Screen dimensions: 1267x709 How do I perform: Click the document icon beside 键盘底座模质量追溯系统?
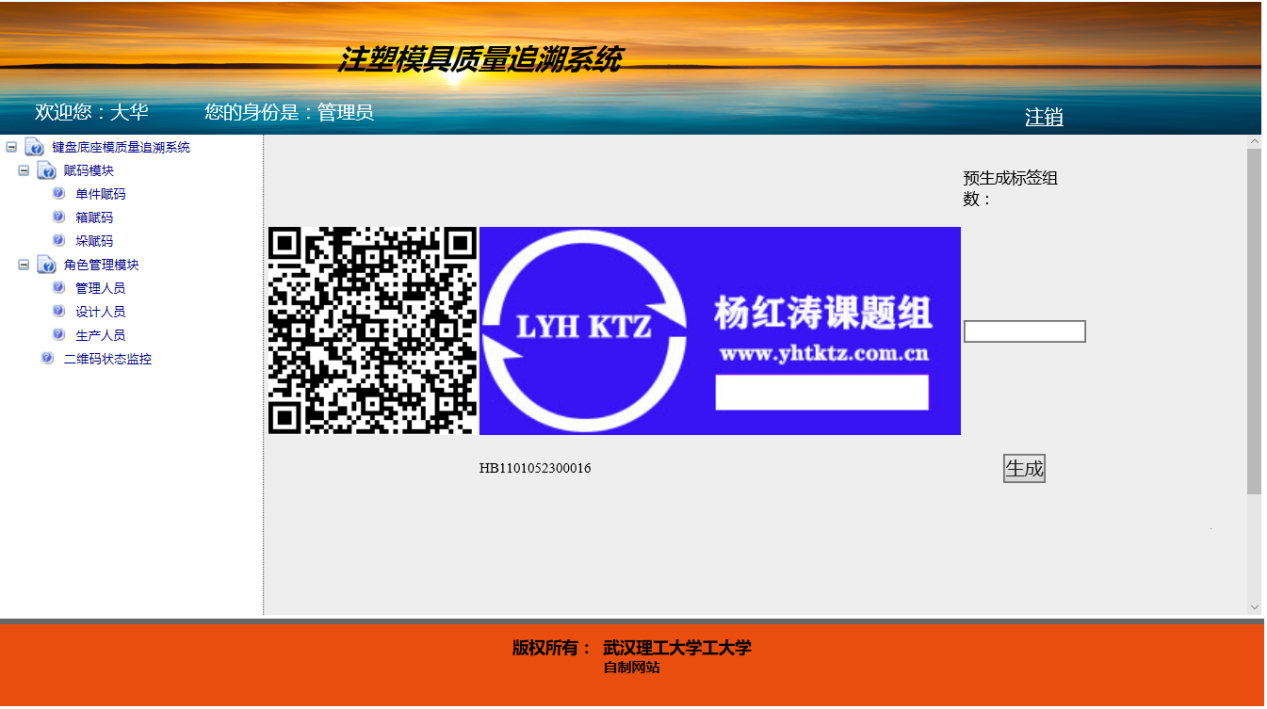click(34, 147)
